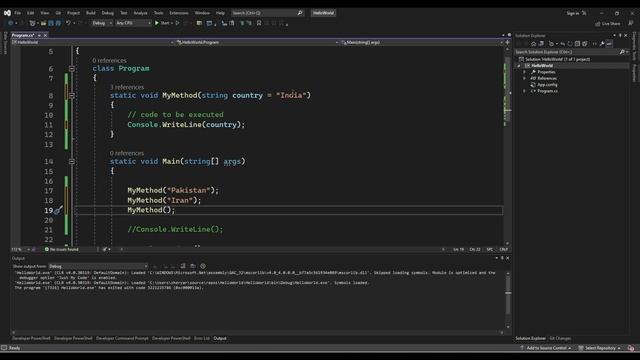Open the Debug configuration dropdown
This screenshot has height=360, width=640.
click(x=102, y=23)
